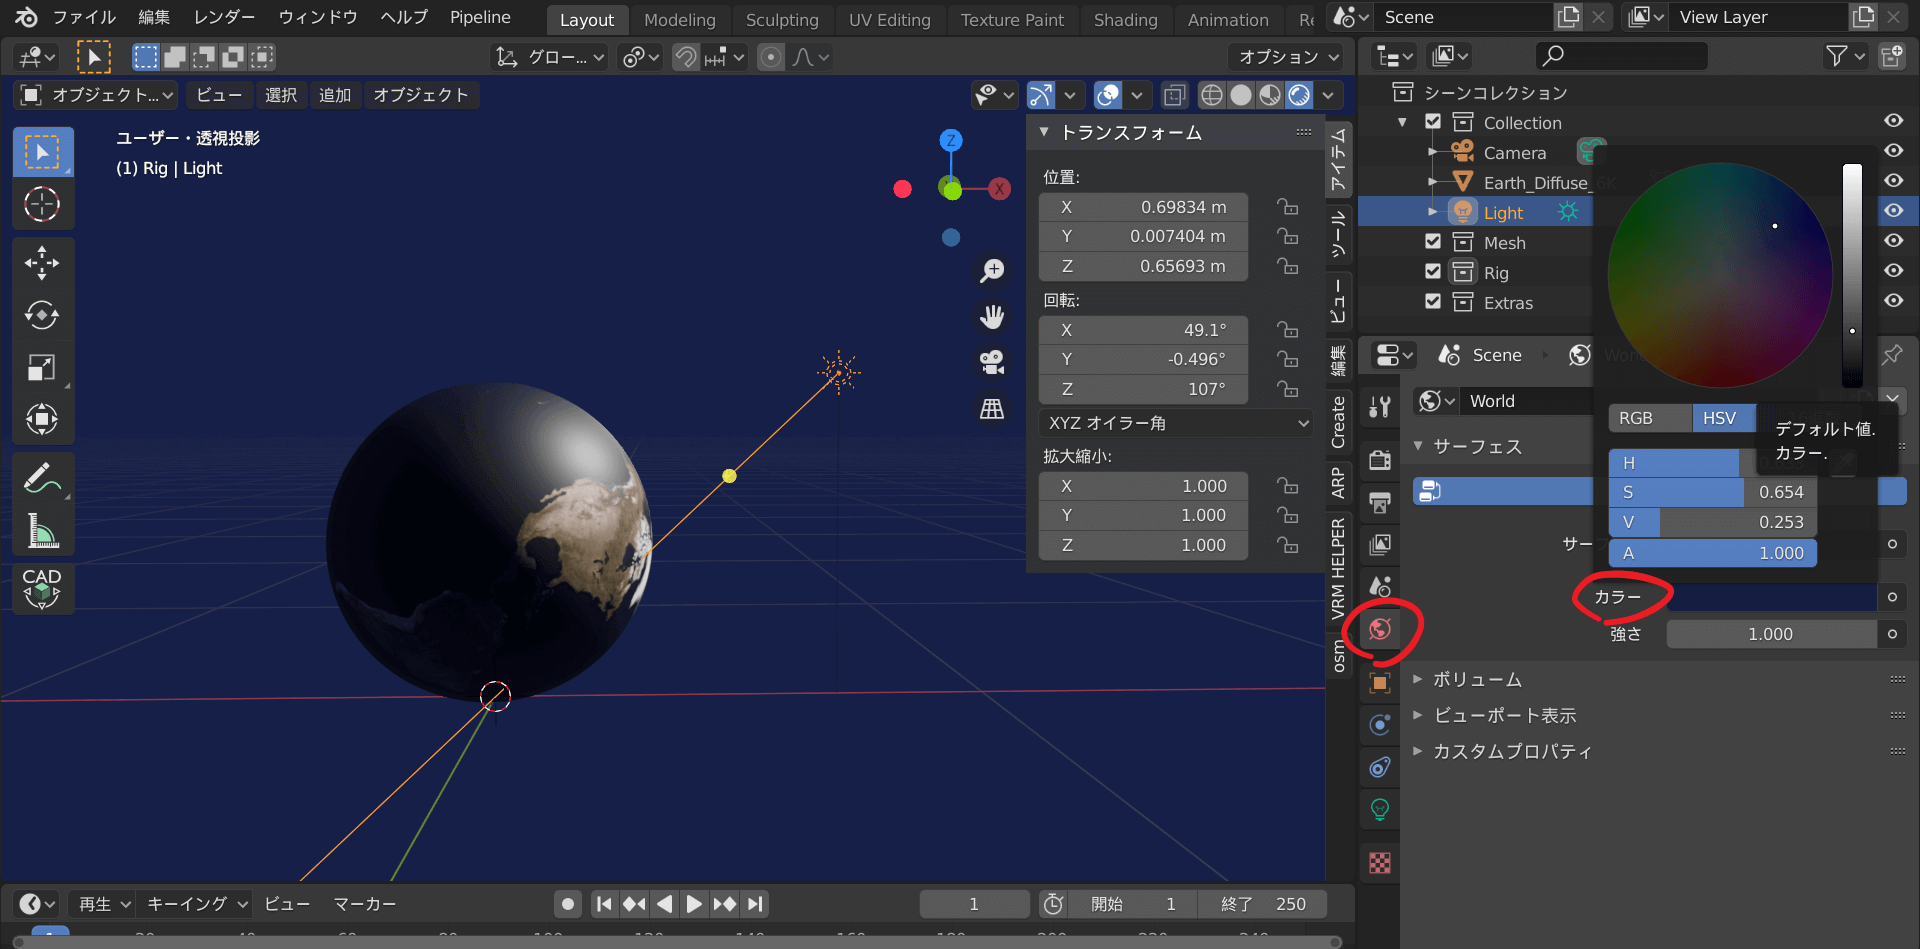Switch color picker to RGB mode

coord(1650,418)
